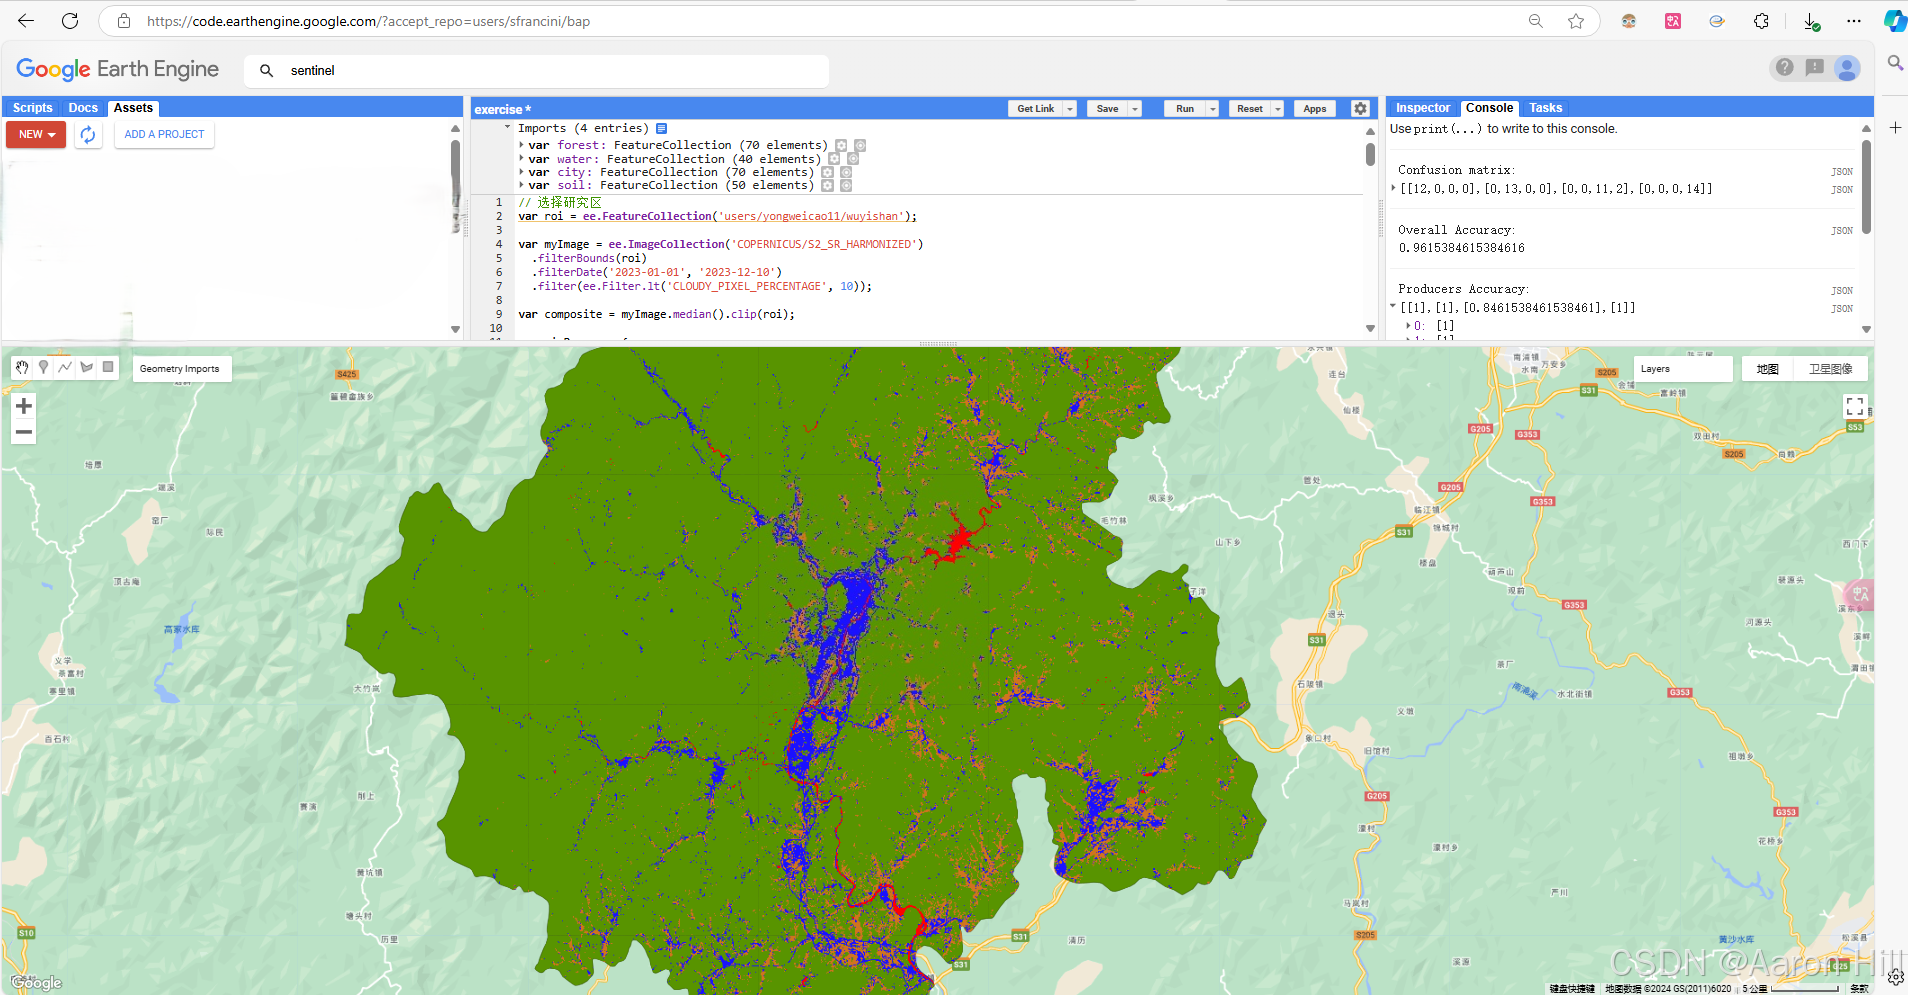Viewport: 1908px width, 995px height.
Task: Open the Run dropdown arrow
Action: coord(1213,109)
